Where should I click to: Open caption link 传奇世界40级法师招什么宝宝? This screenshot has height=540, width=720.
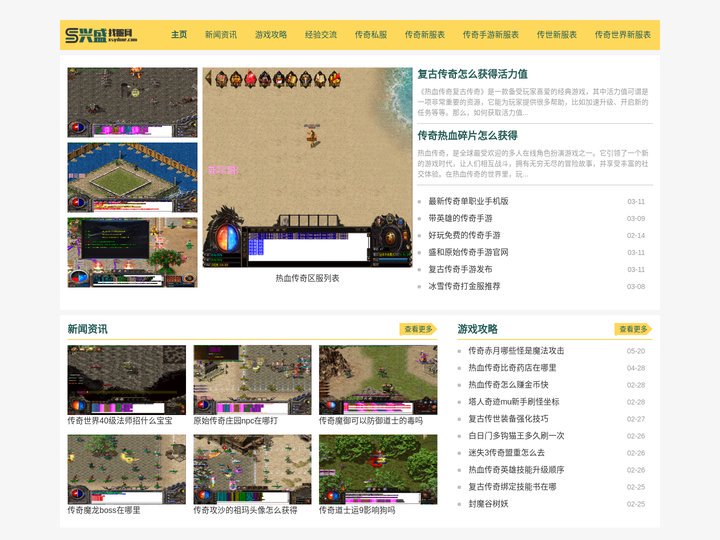120,421
